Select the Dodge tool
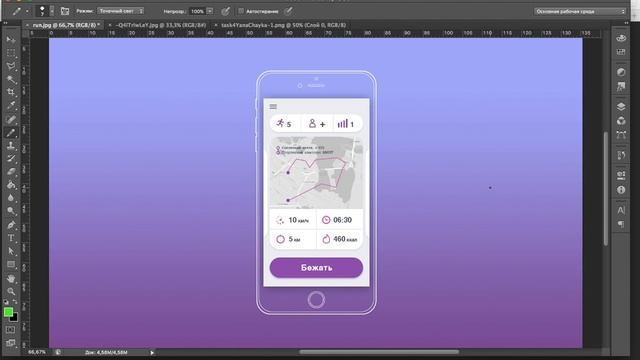The image size is (640, 360). click(x=11, y=211)
